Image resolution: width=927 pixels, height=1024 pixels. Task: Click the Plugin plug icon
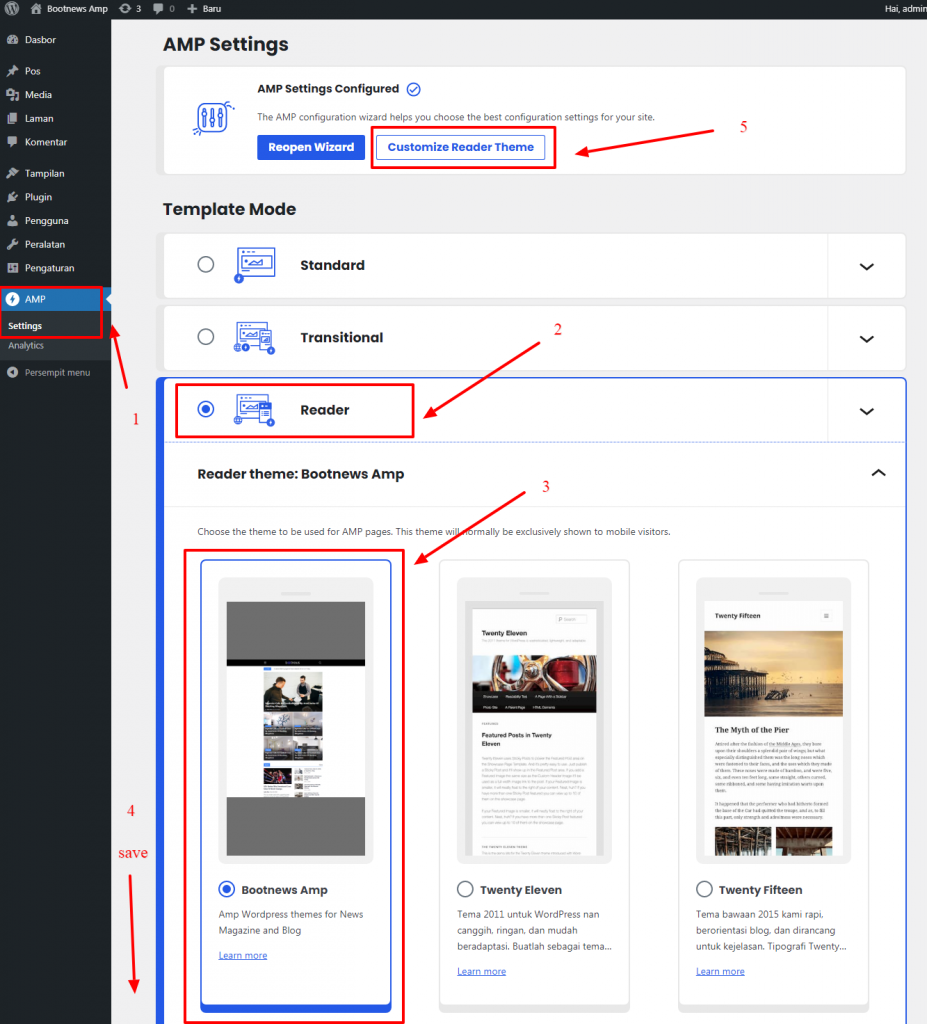(12, 197)
